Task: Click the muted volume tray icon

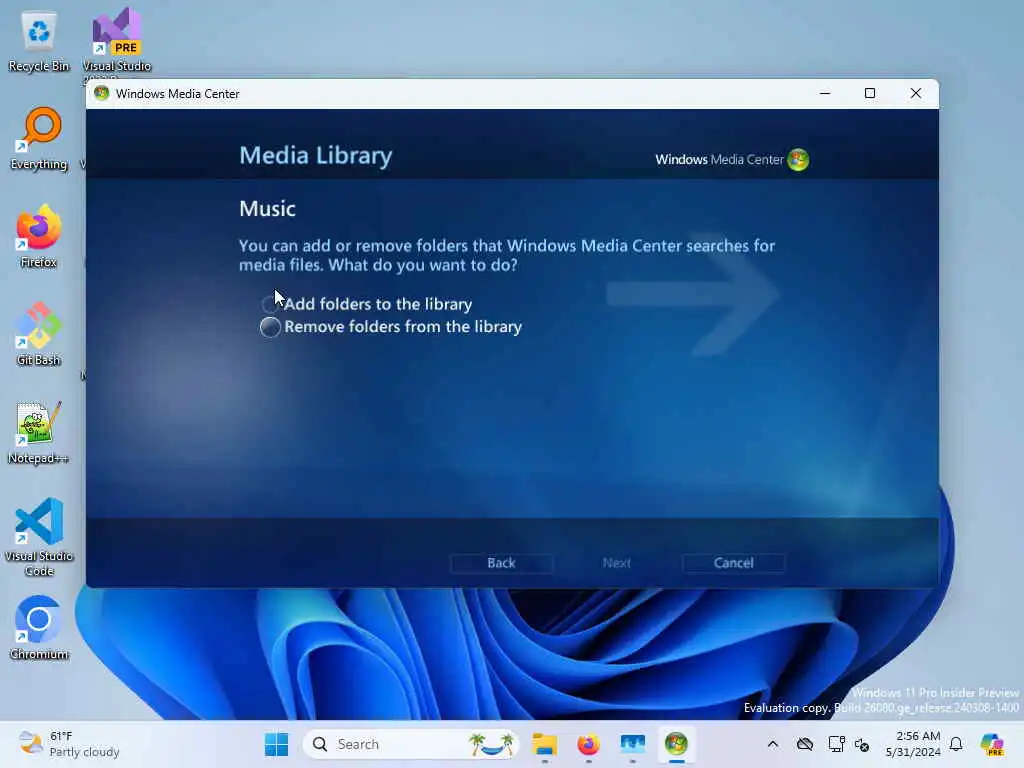Action: (862, 744)
